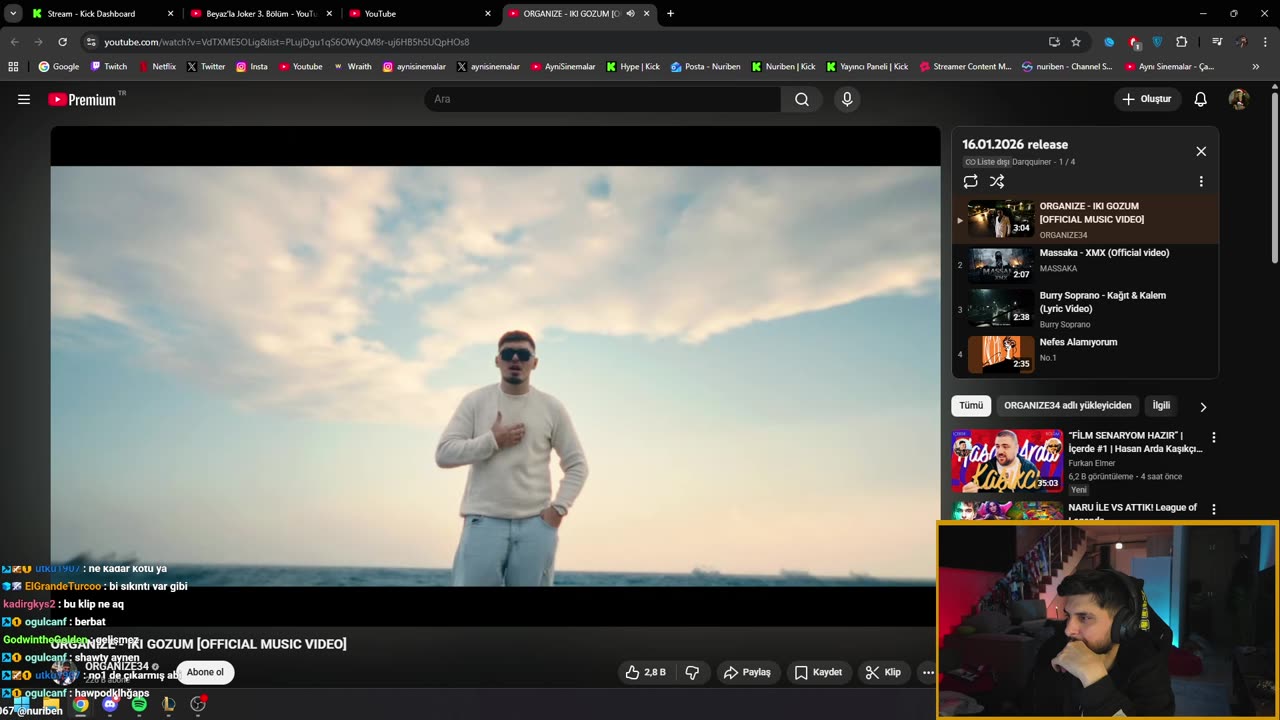The image size is (1280, 720).
Task: Open the ORGANIZE34 channel name link
Action: point(117,666)
